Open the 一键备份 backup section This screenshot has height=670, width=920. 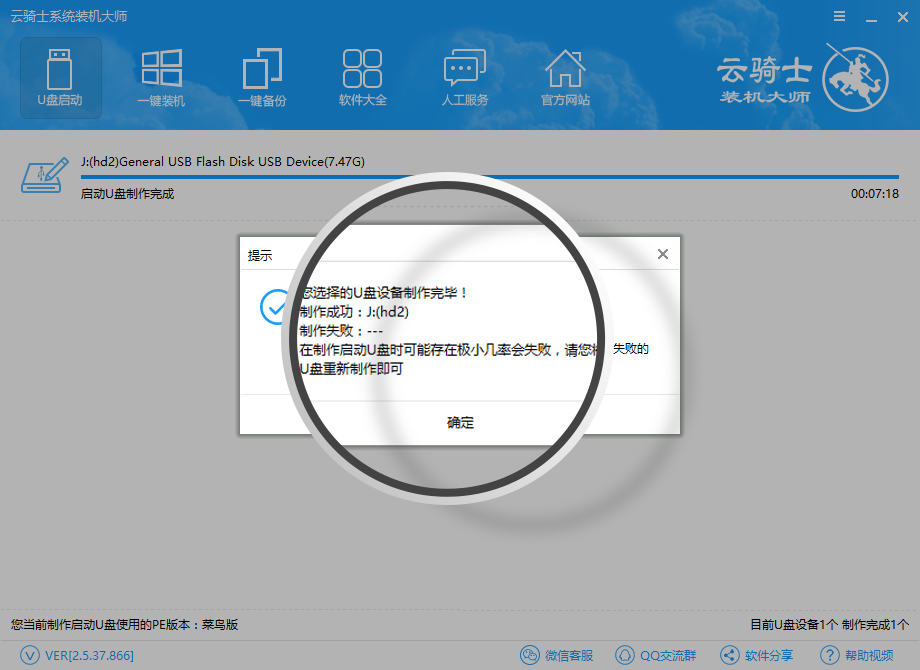[262, 78]
